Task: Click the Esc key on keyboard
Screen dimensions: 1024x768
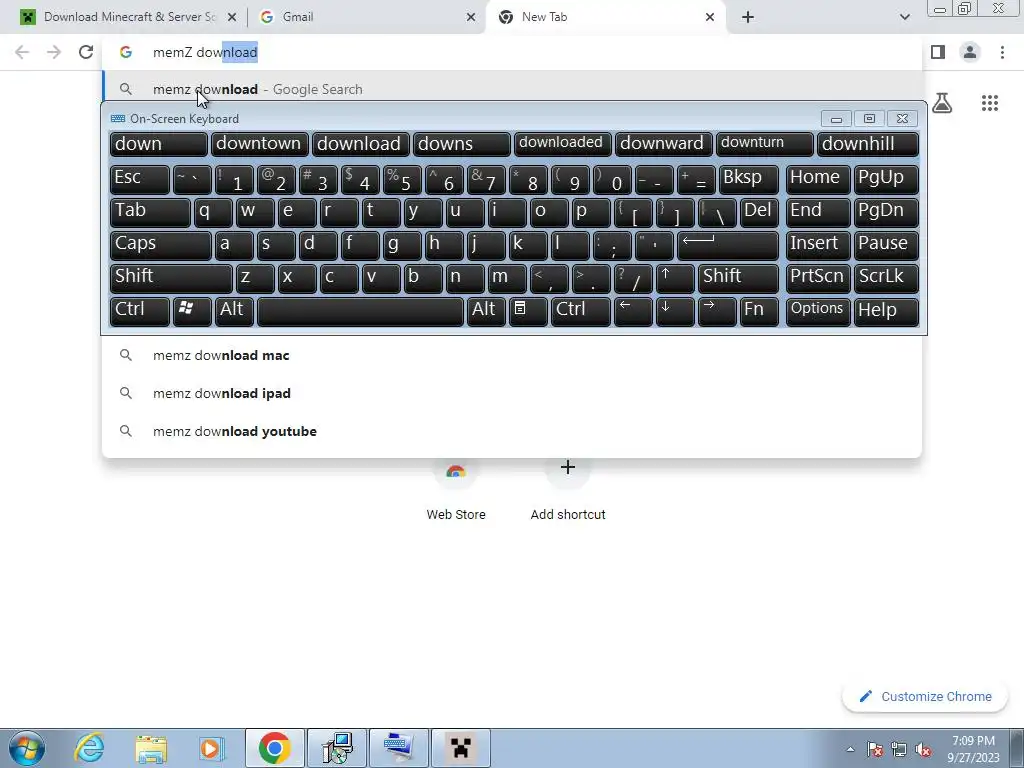Action: click(139, 179)
